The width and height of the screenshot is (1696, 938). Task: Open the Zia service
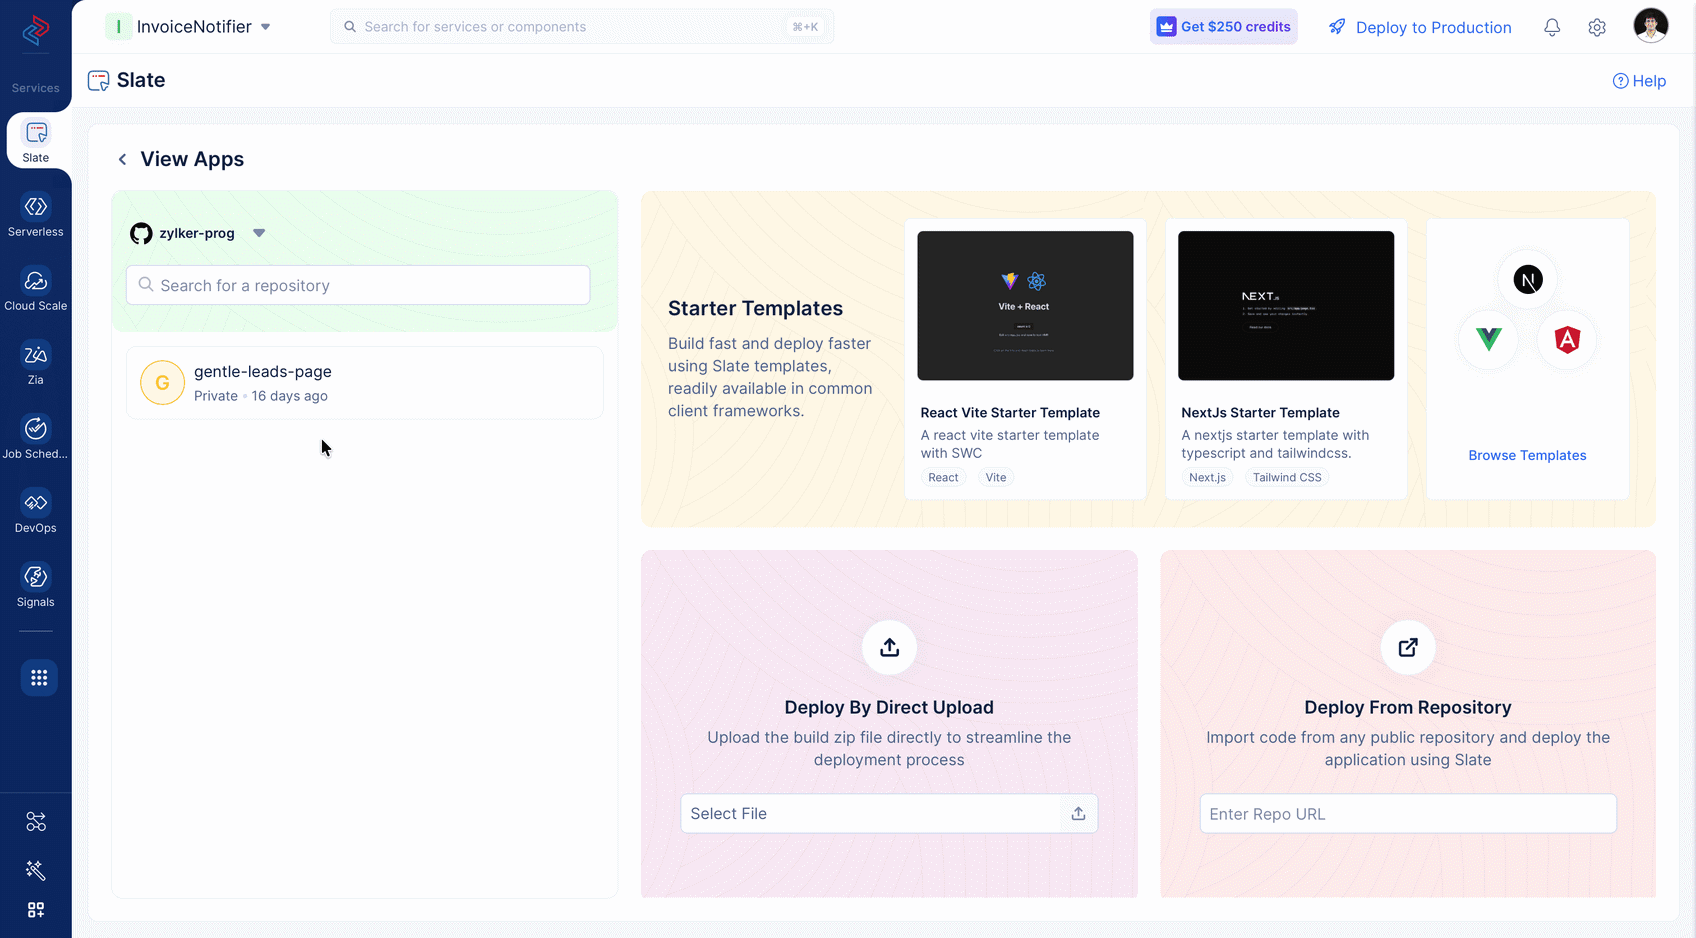click(x=36, y=363)
